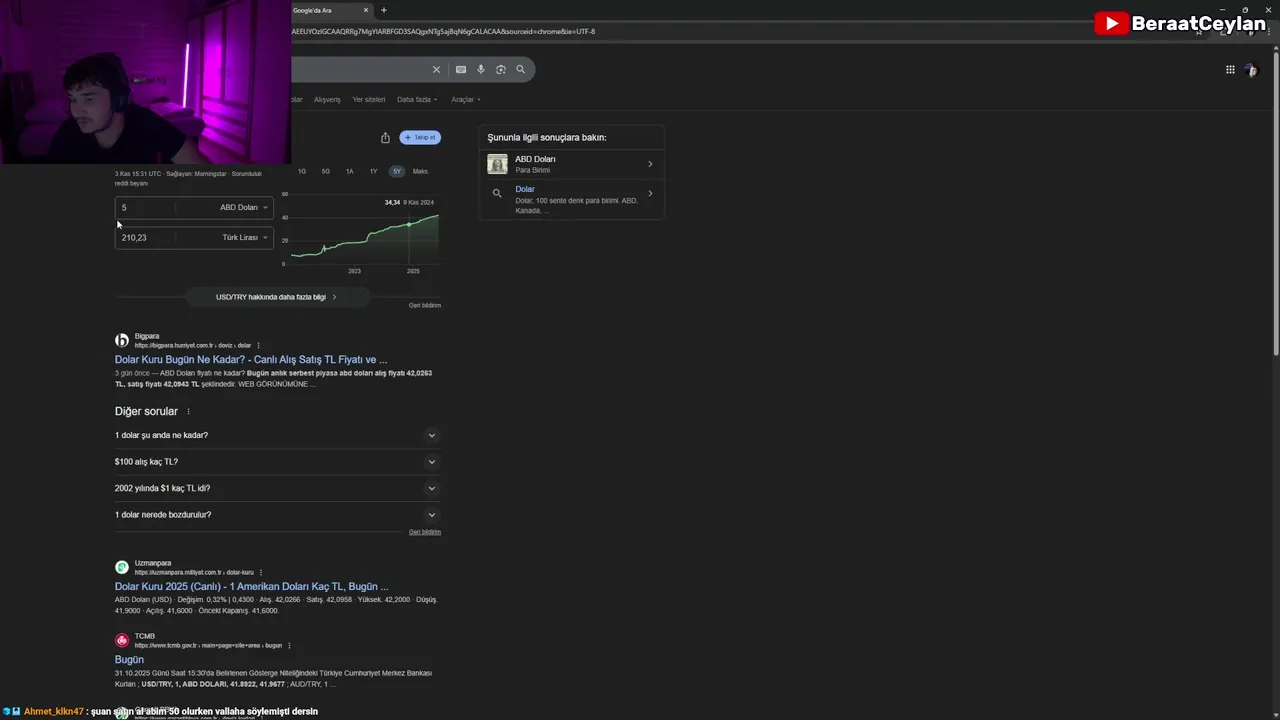Open the Google account avatar

pos(1251,69)
